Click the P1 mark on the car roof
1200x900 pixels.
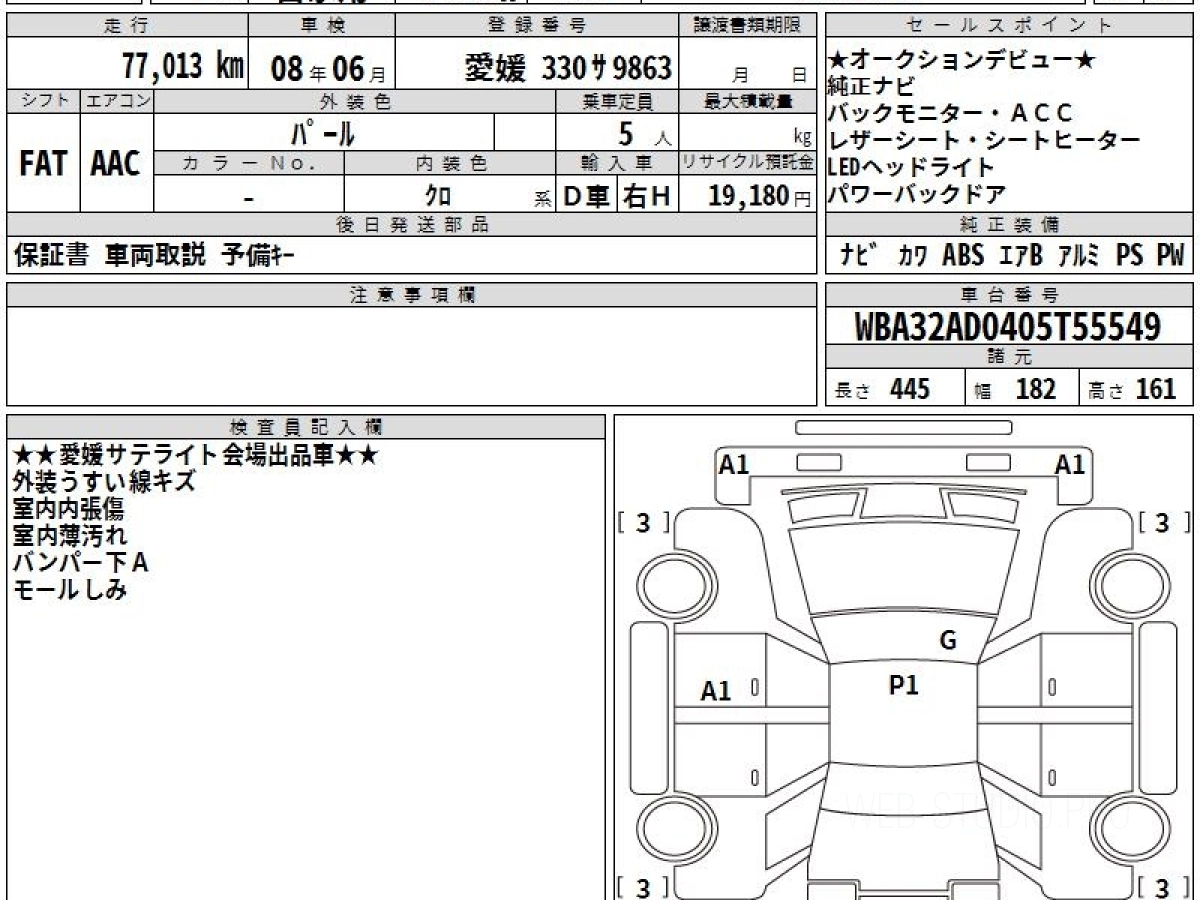pyautogui.click(x=903, y=685)
